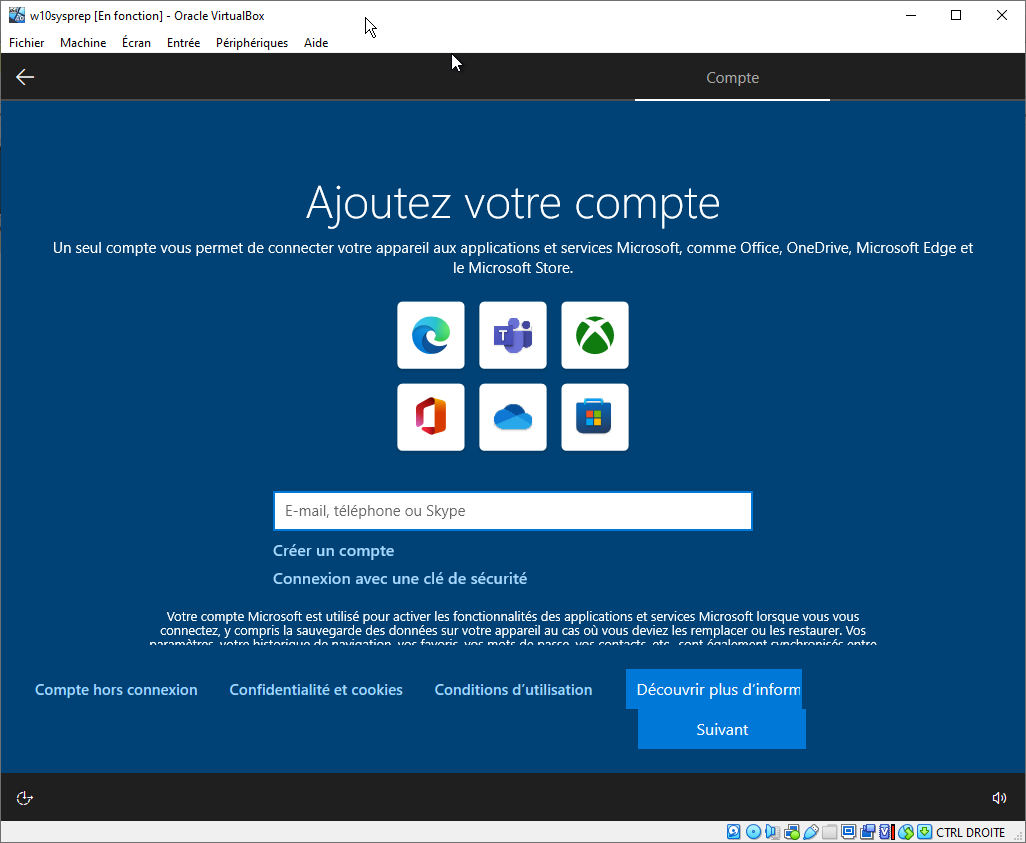Image resolution: width=1026 pixels, height=843 pixels.
Task: Open Confidentialité et cookies link
Action: pyautogui.click(x=316, y=690)
